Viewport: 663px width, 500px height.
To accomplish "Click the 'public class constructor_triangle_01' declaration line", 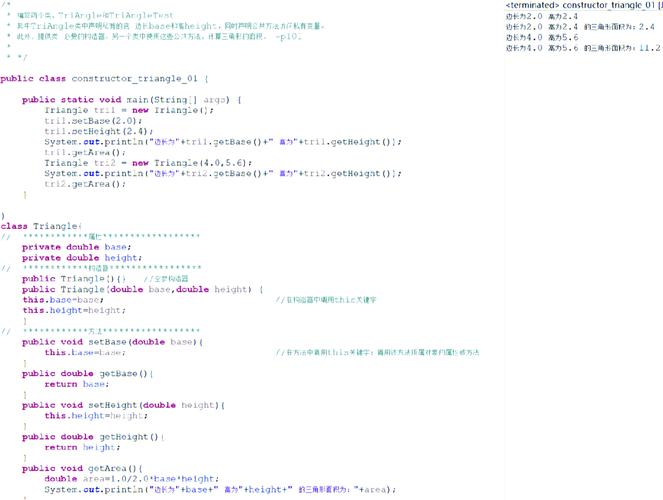I will [x=104, y=79].
